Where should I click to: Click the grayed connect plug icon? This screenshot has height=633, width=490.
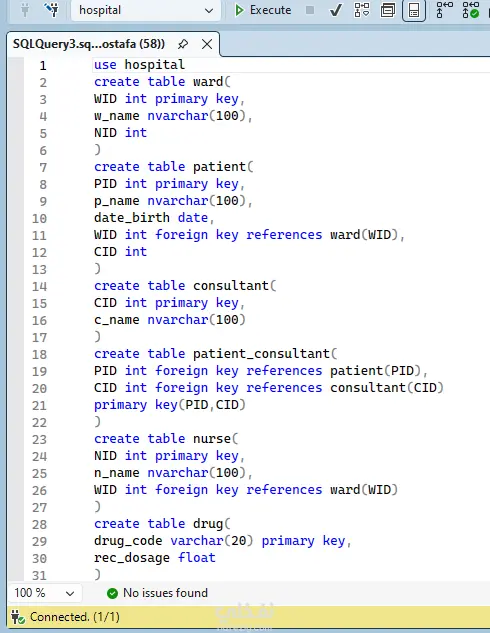tap(25, 10)
